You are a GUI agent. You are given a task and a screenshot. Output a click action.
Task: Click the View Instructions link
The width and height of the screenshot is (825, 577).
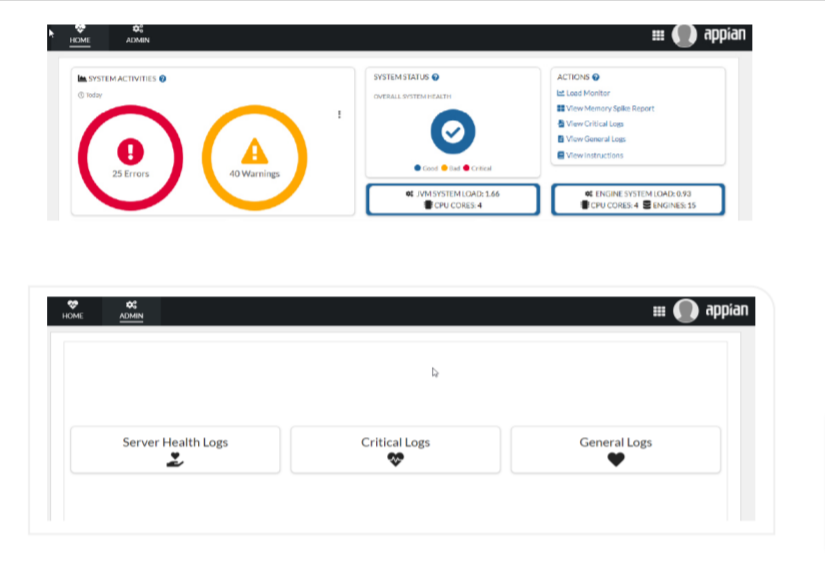tap(593, 156)
